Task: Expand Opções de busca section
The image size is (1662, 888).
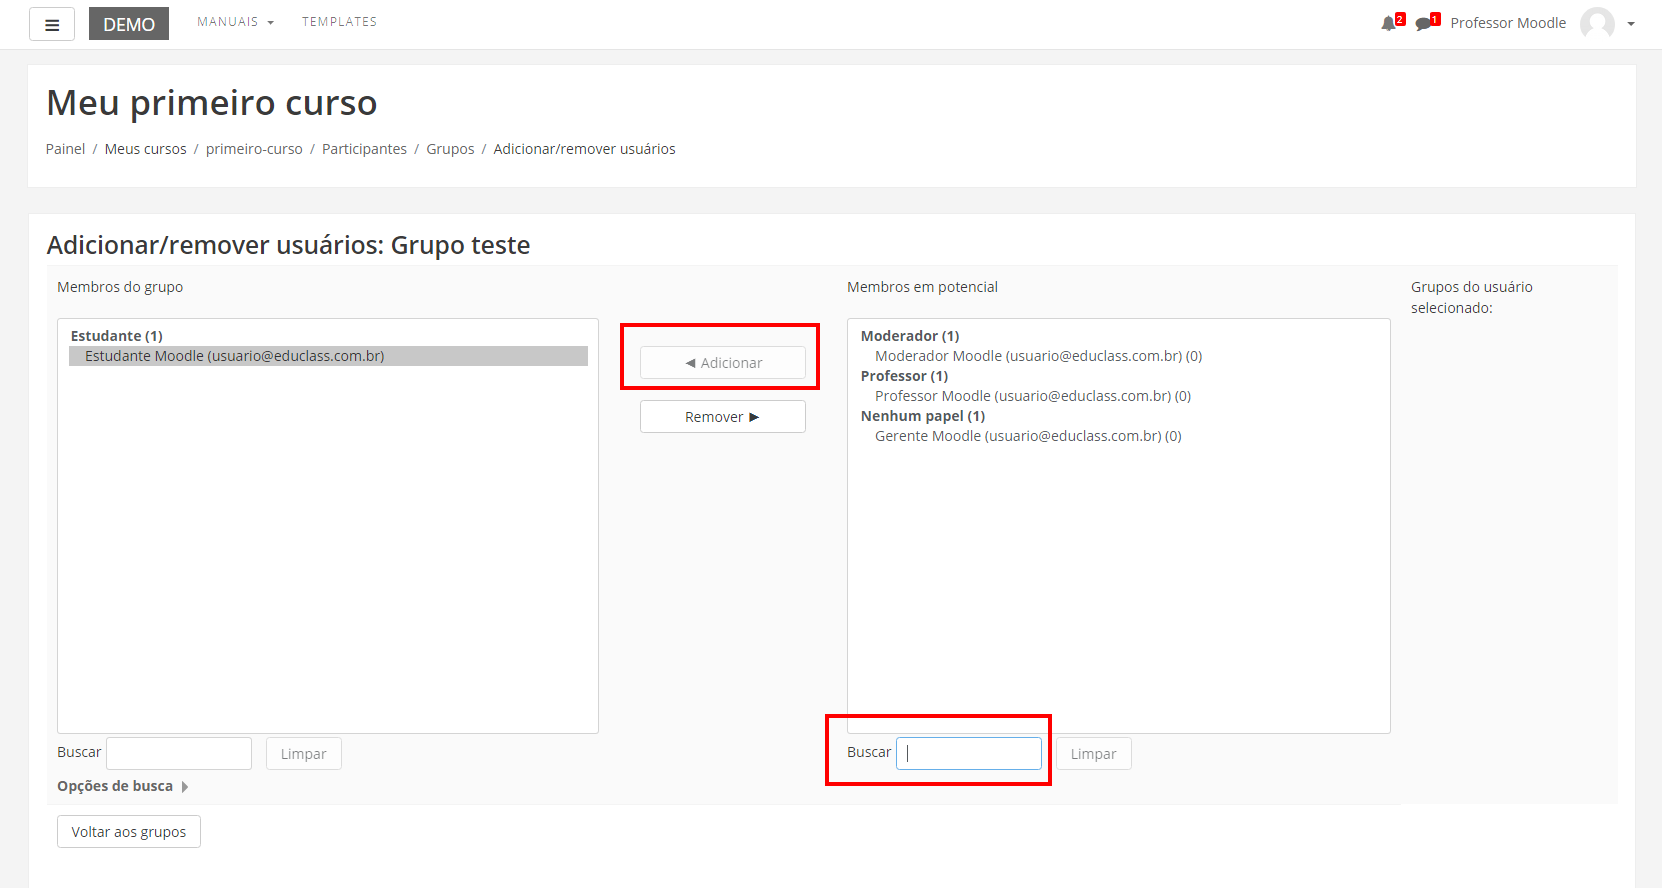Action: (122, 786)
